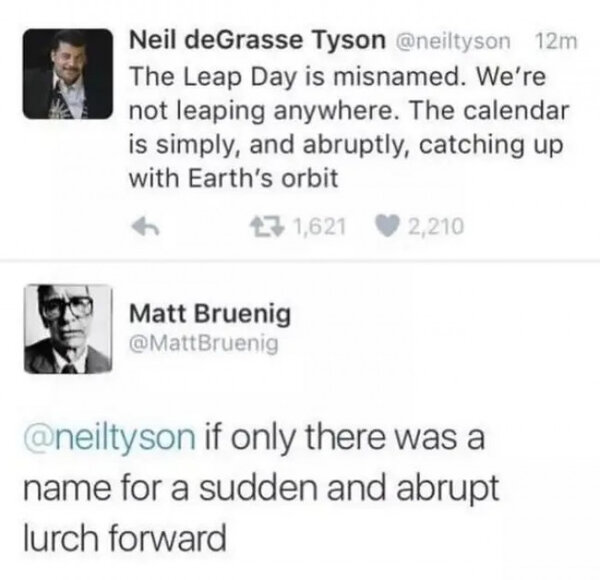Click the 12m timestamp on the tweet
This screenshot has width=600, height=580.
coord(551,42)
